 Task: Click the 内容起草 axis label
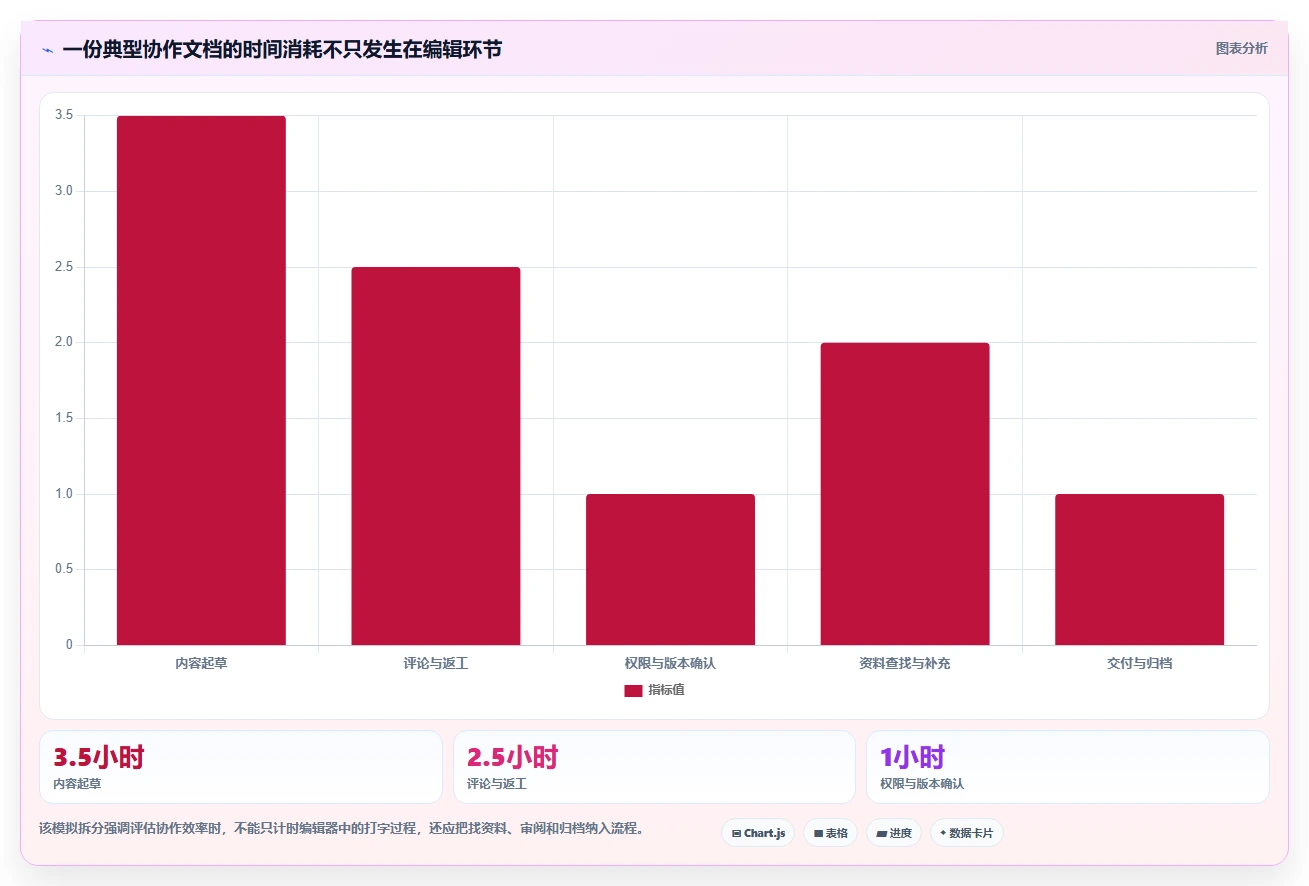coord(201,663)
